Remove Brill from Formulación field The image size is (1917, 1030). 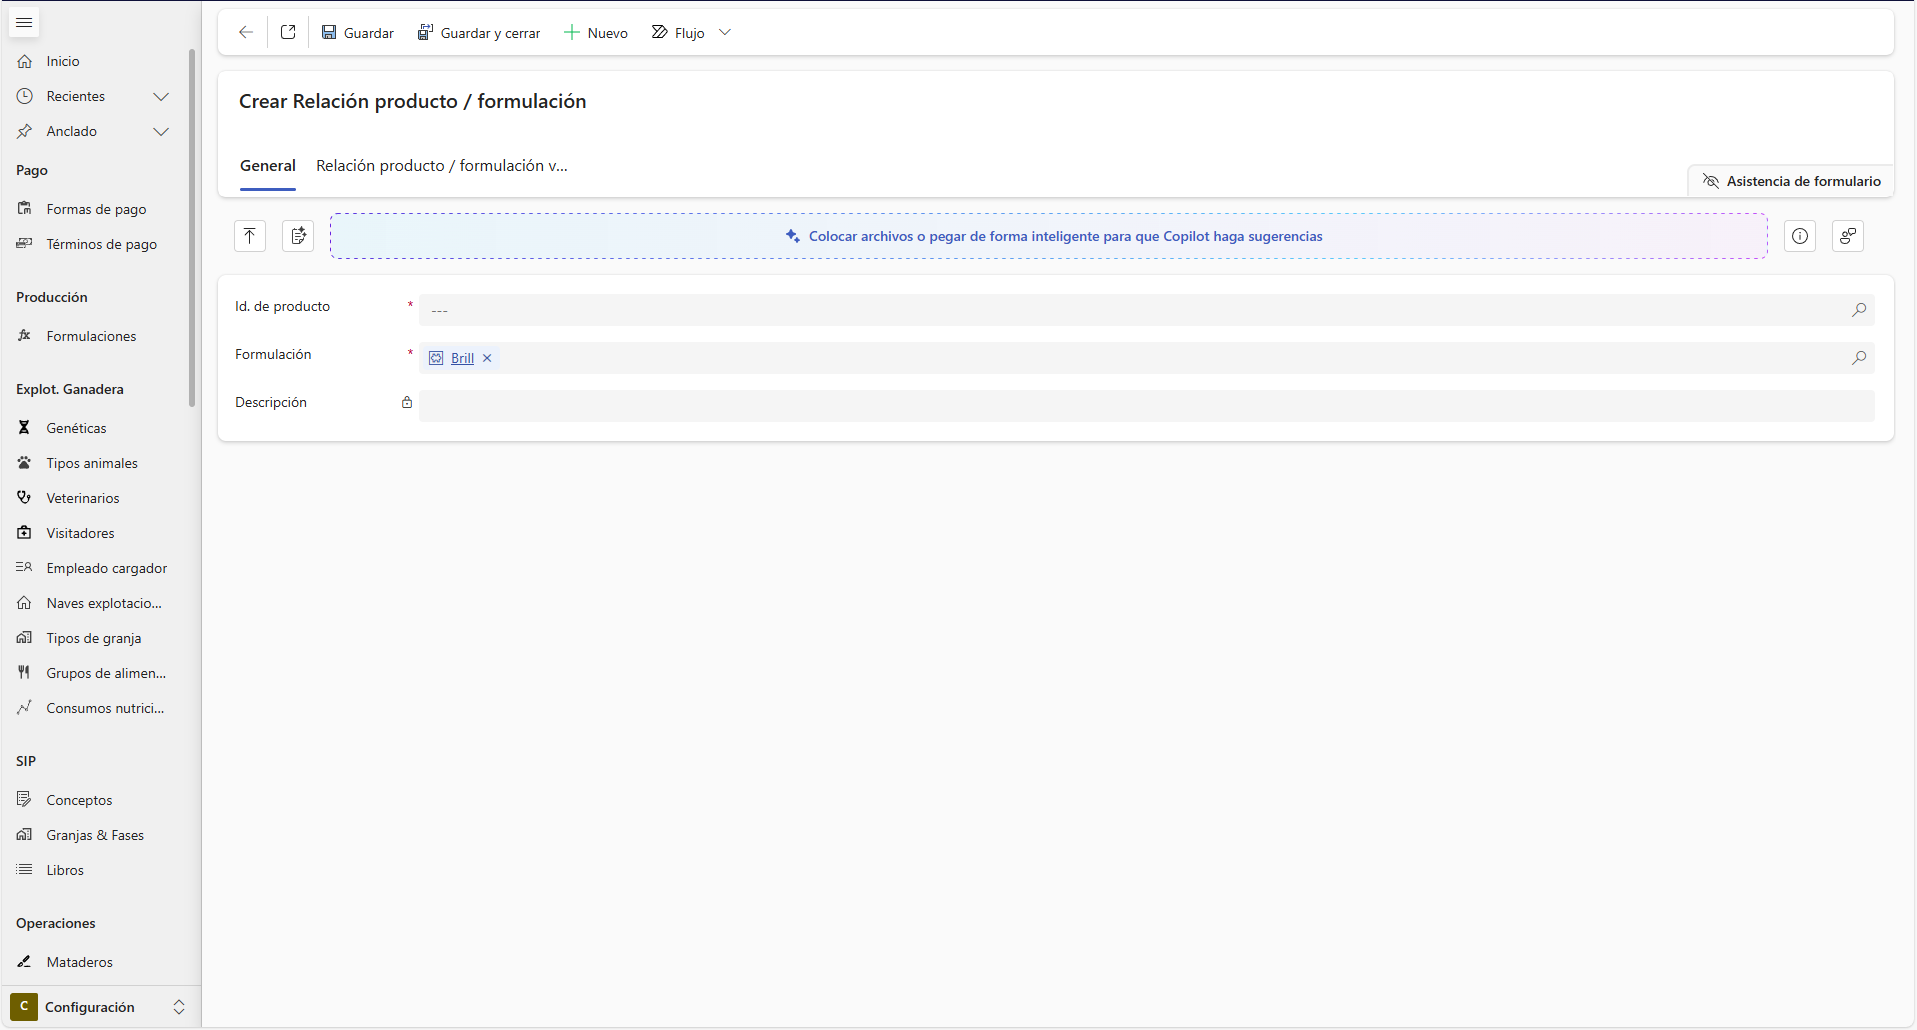pyautogui.click(x=487, y=358)
